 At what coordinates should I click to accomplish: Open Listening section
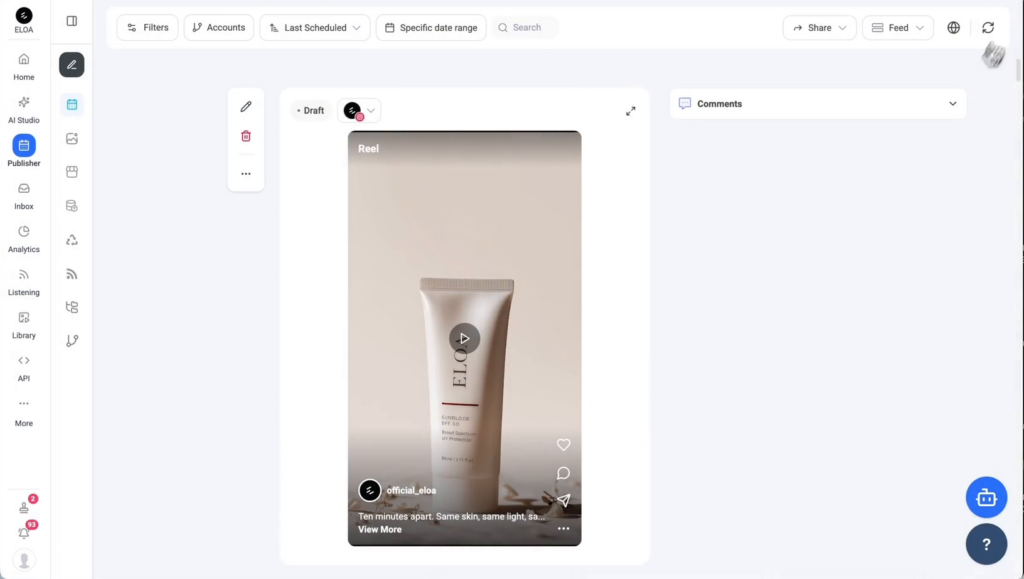[x=24, y=282]
